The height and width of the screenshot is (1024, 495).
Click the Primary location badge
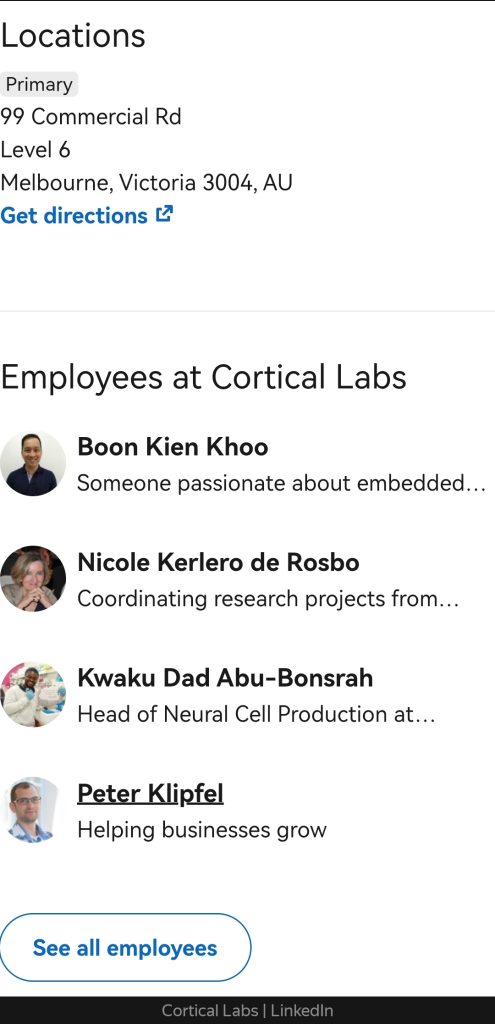pos(39,84)
